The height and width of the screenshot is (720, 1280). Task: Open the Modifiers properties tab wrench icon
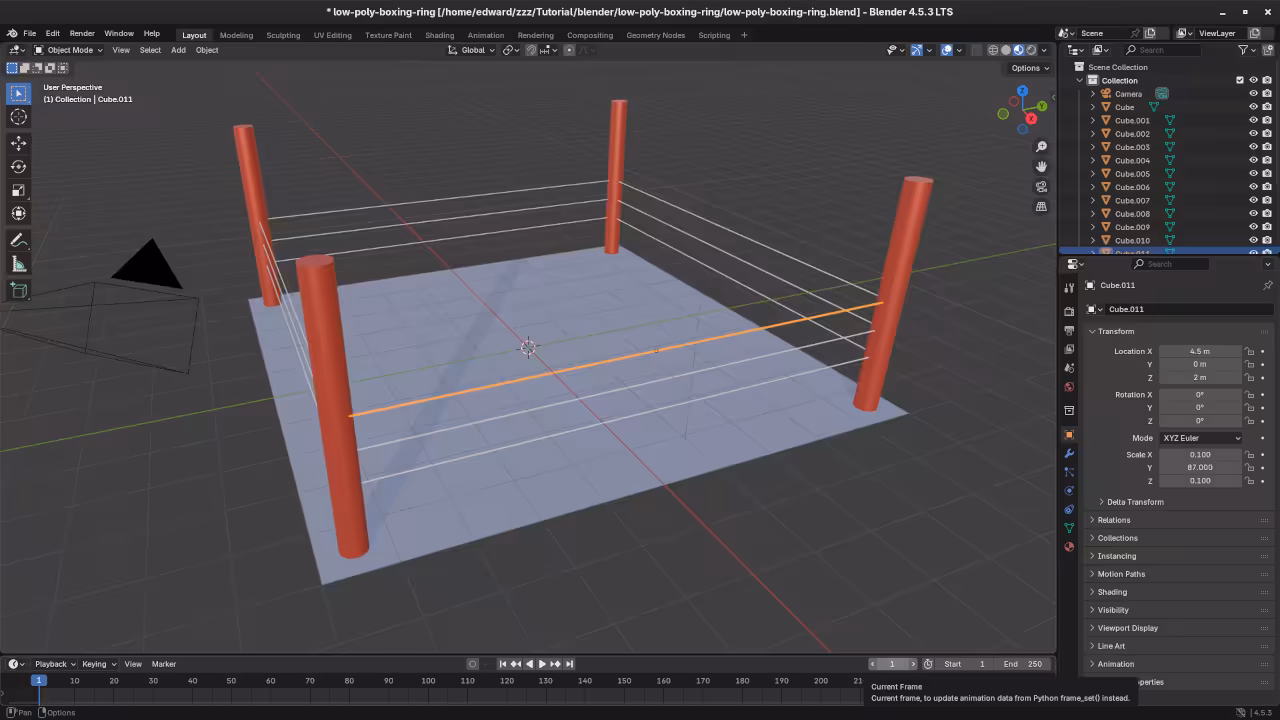click(x=1069, y=453)
